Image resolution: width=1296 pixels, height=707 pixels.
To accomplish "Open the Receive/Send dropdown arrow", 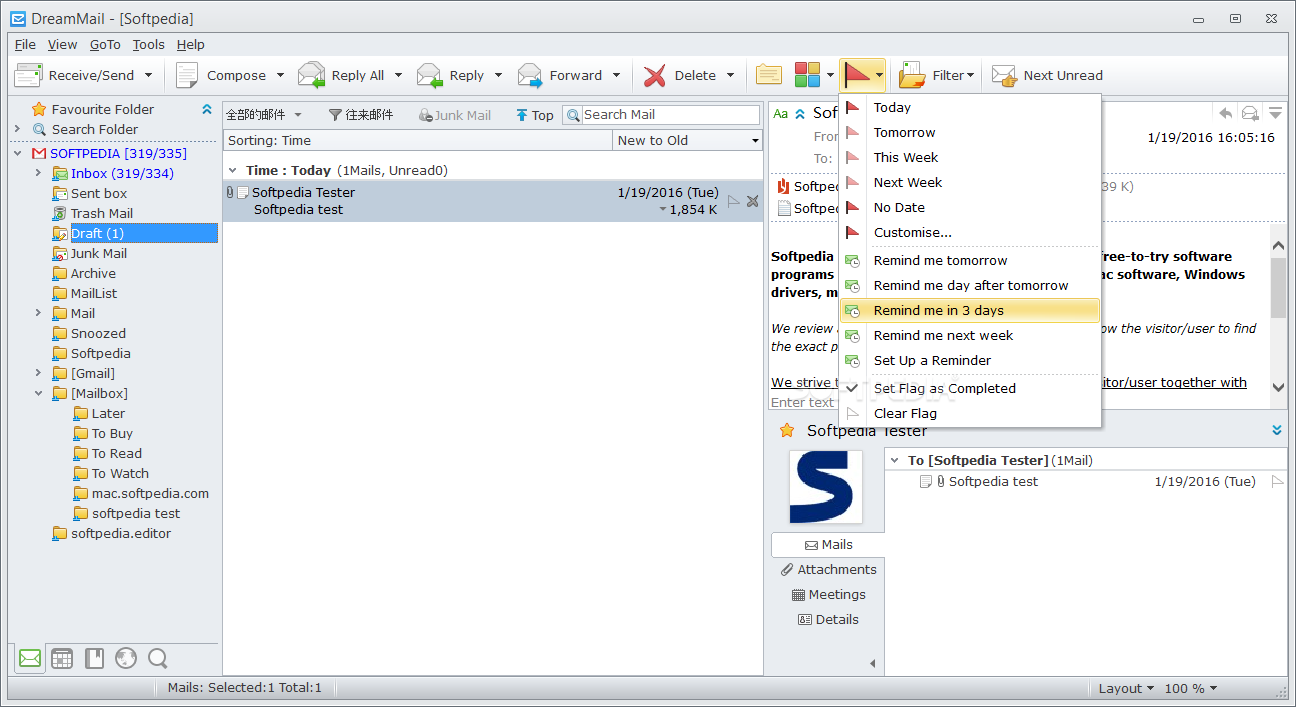I will tap(148, 75).
